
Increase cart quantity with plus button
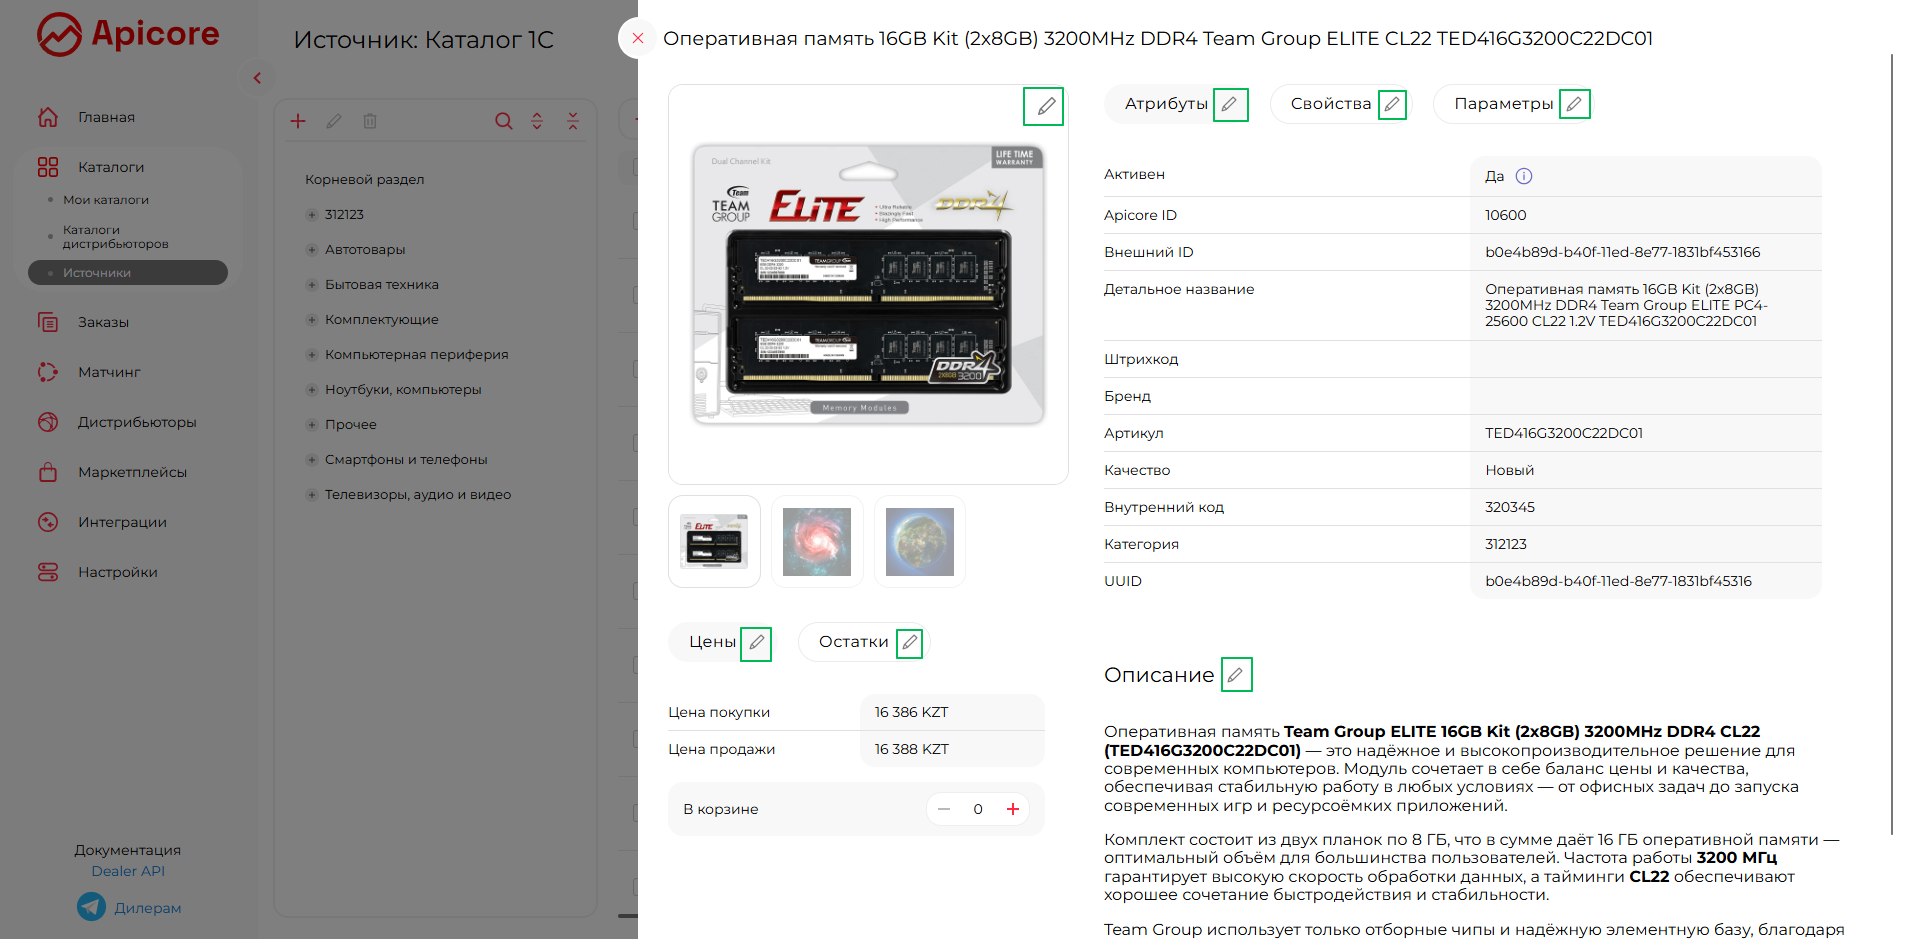coord(1013,809)
